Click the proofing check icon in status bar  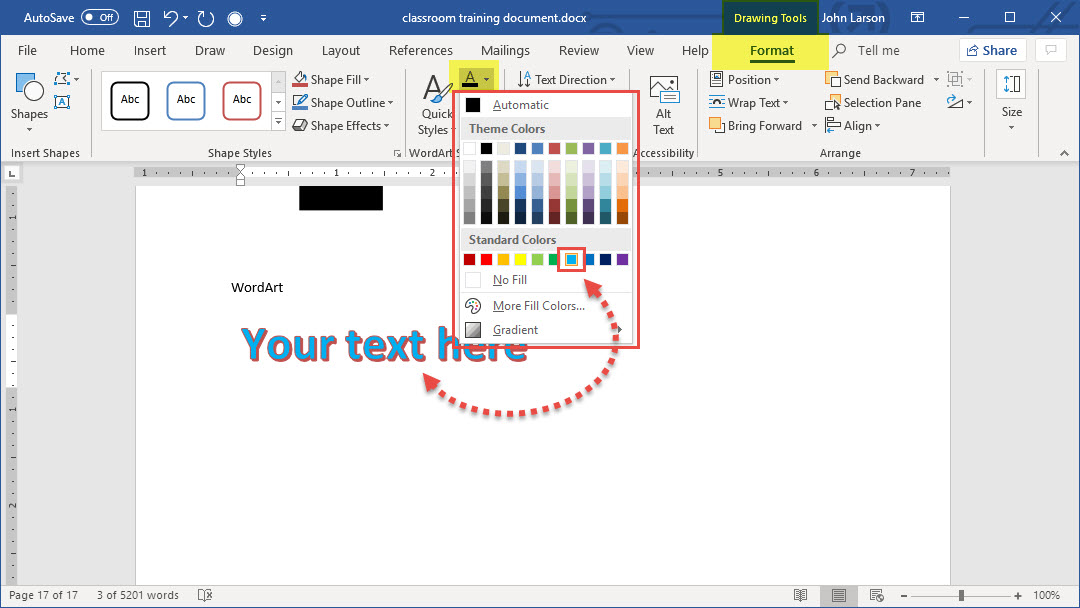pyautogui.click(x=205, y=595)
